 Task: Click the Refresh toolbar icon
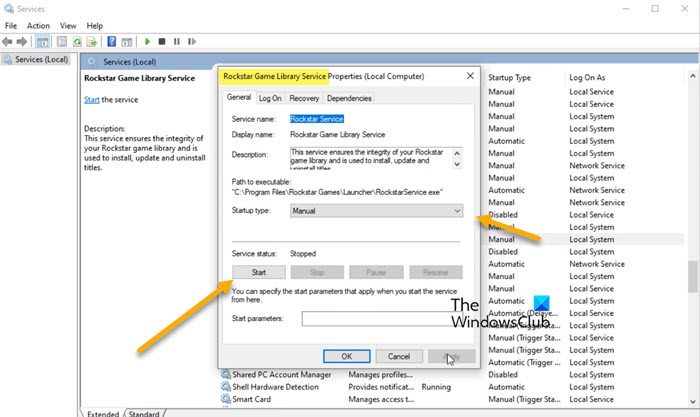click(77, 42)
